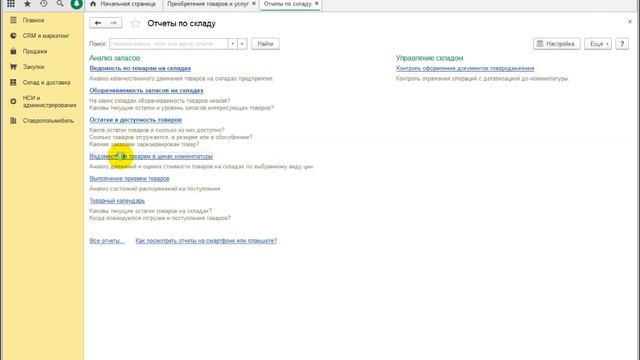Click the Анализ запасов heading
Viewport: 640px width, 360px height.
(114, 58)
